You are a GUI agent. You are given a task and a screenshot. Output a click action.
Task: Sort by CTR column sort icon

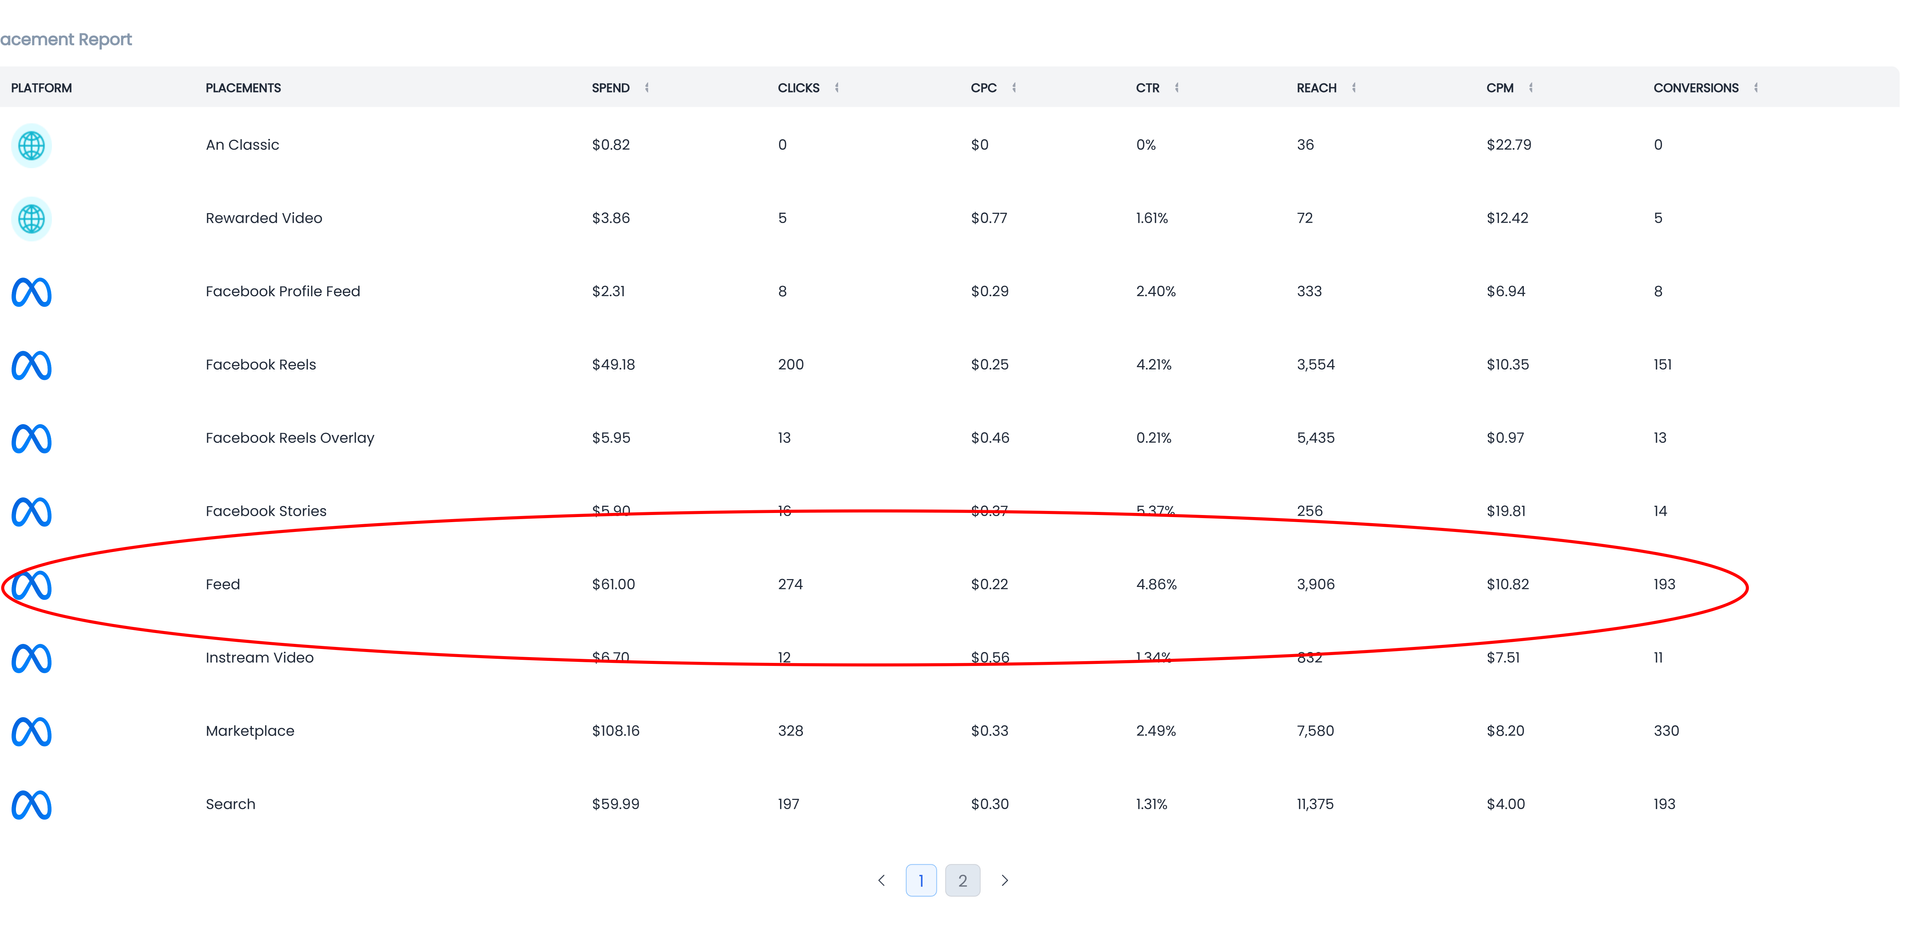pyautogui.click(x=1177, y=88)
